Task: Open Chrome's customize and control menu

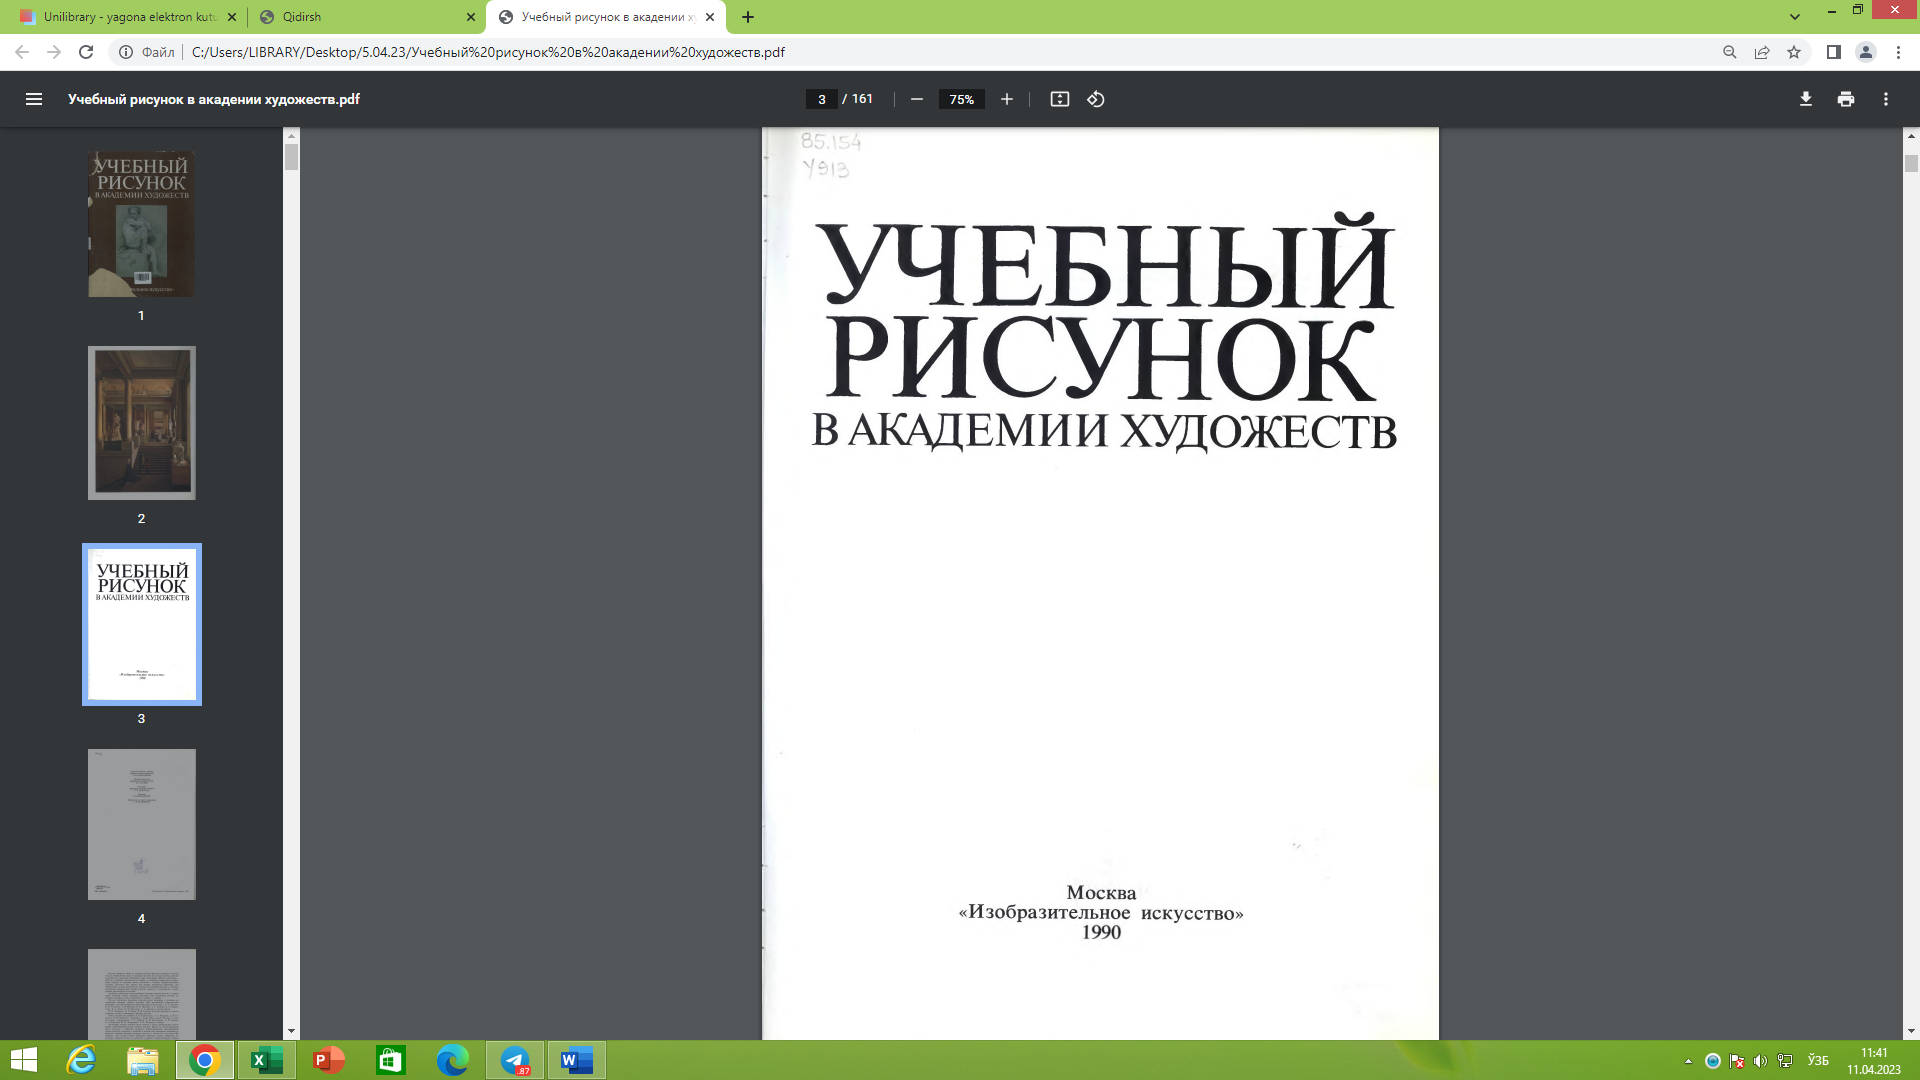Action: 1897,52
